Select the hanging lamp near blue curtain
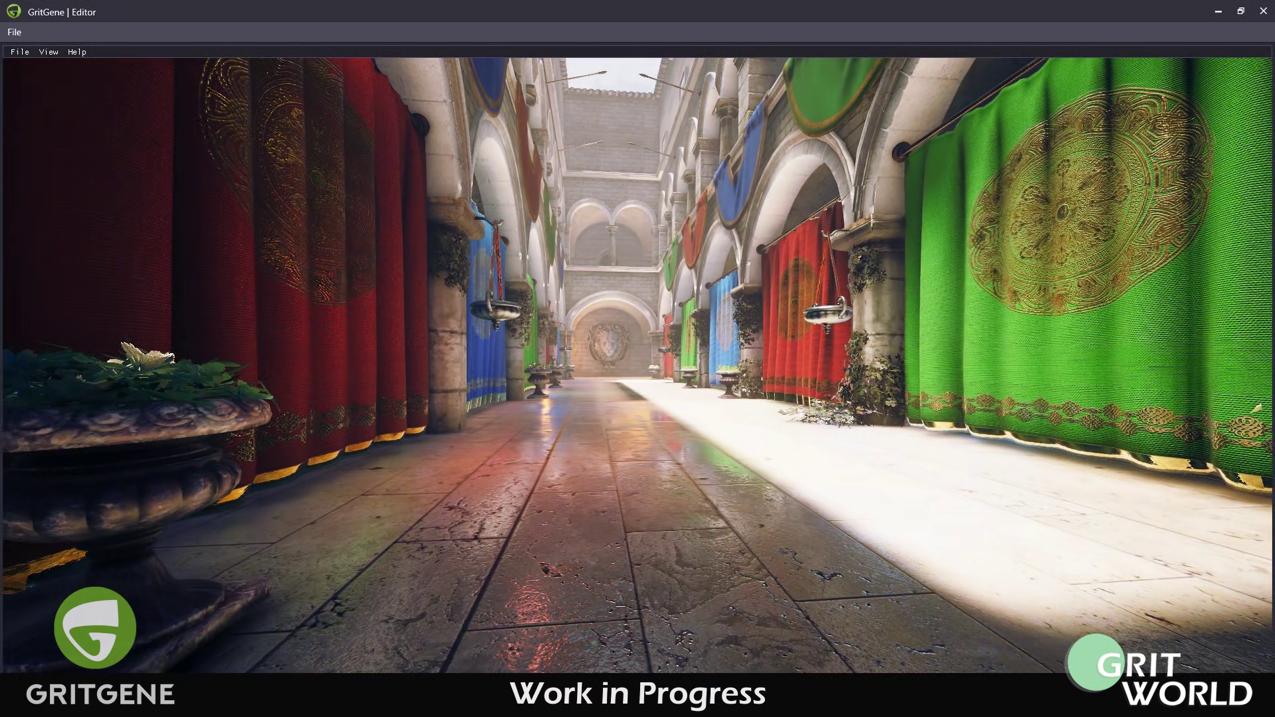 (x=496, y=310)
